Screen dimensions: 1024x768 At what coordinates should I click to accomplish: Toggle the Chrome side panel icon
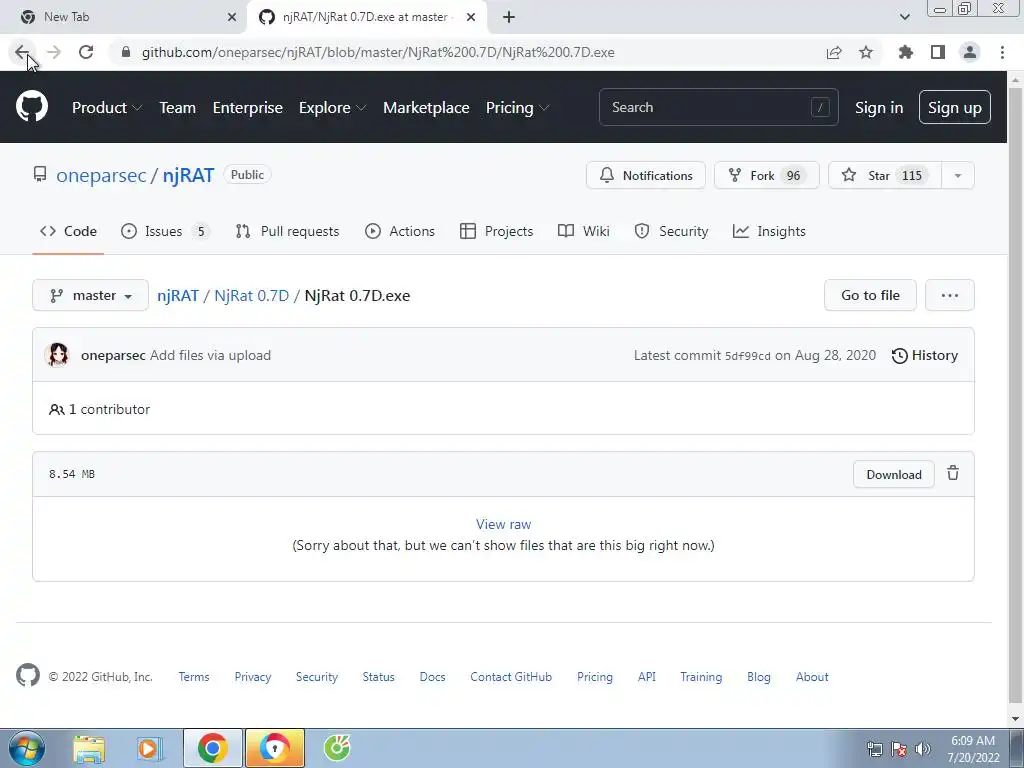point(938,52)
